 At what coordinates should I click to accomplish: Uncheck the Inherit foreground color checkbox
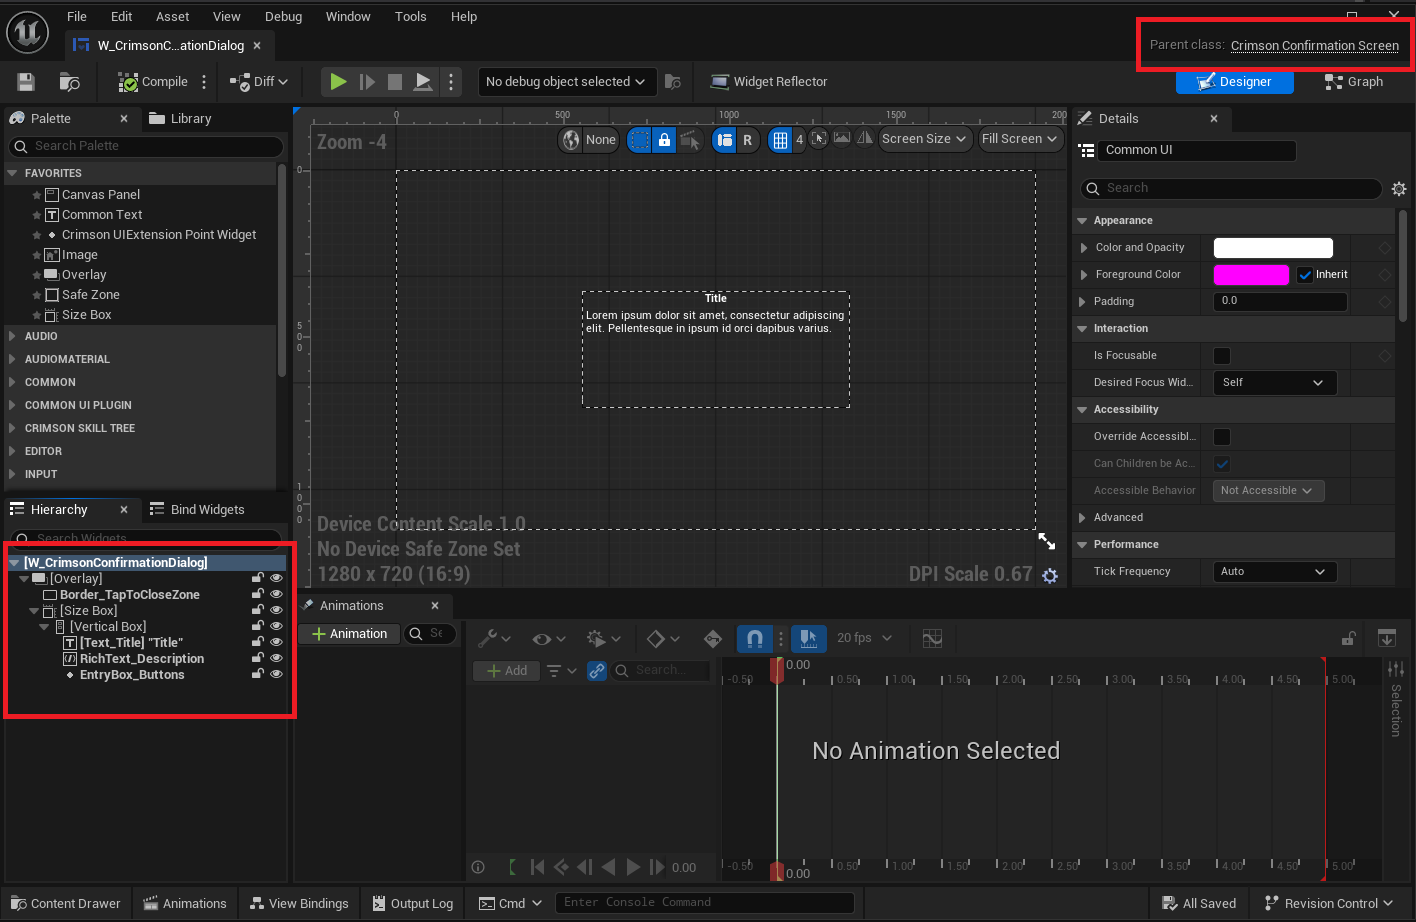[x=1305, y=275]
